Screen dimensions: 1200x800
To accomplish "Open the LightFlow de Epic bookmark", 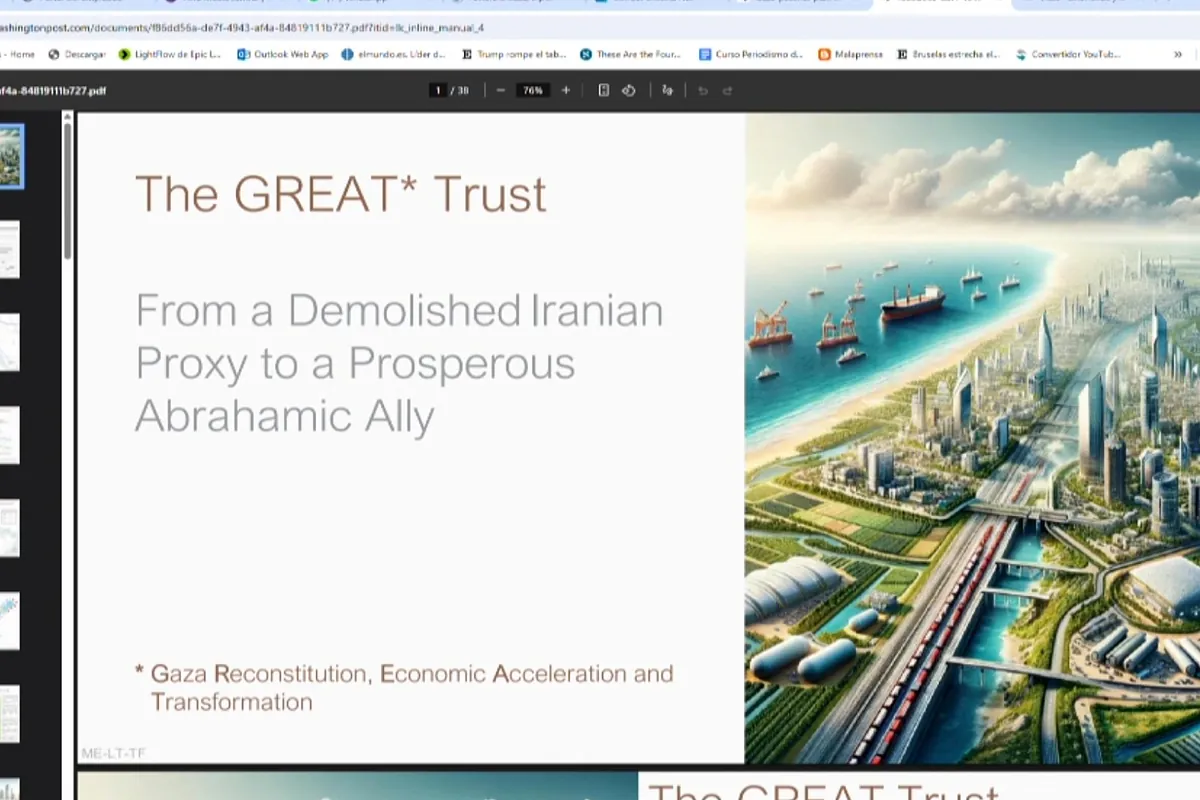I will (x=170, y=54).
